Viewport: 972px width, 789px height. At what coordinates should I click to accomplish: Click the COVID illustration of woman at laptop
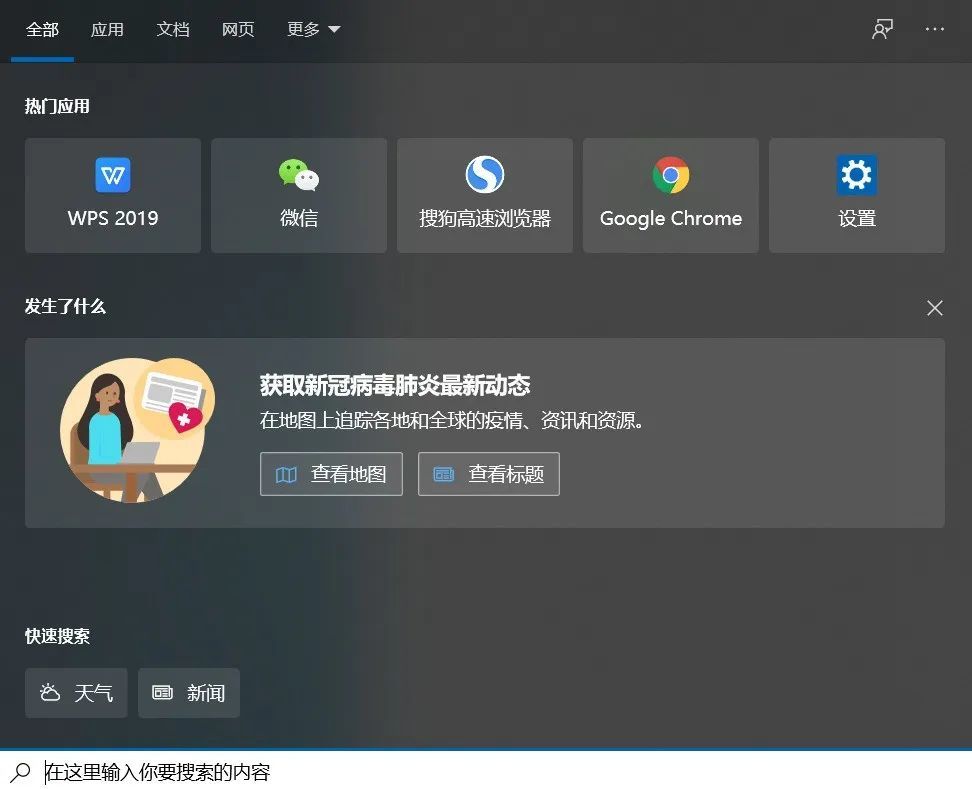coord(138,430)
